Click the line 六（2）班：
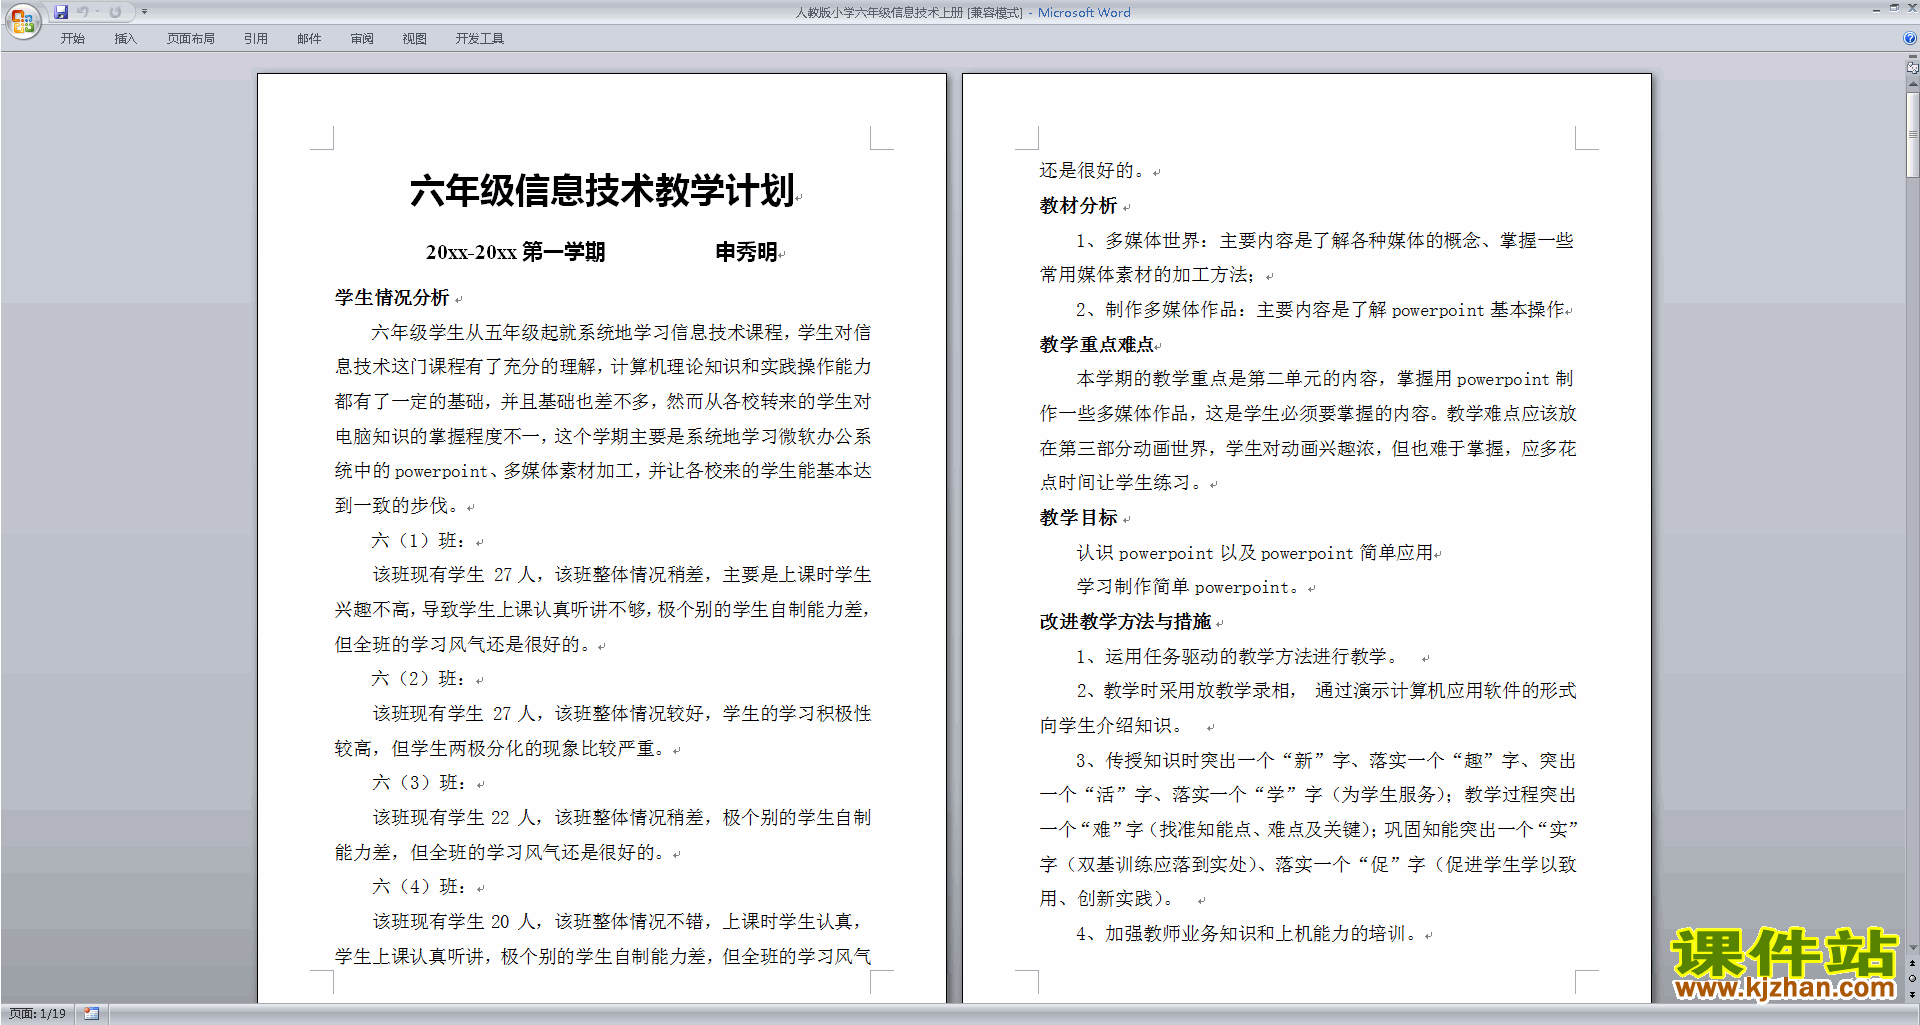The height and width of the screenshot is (1025, 1920). tap(418, 679)
